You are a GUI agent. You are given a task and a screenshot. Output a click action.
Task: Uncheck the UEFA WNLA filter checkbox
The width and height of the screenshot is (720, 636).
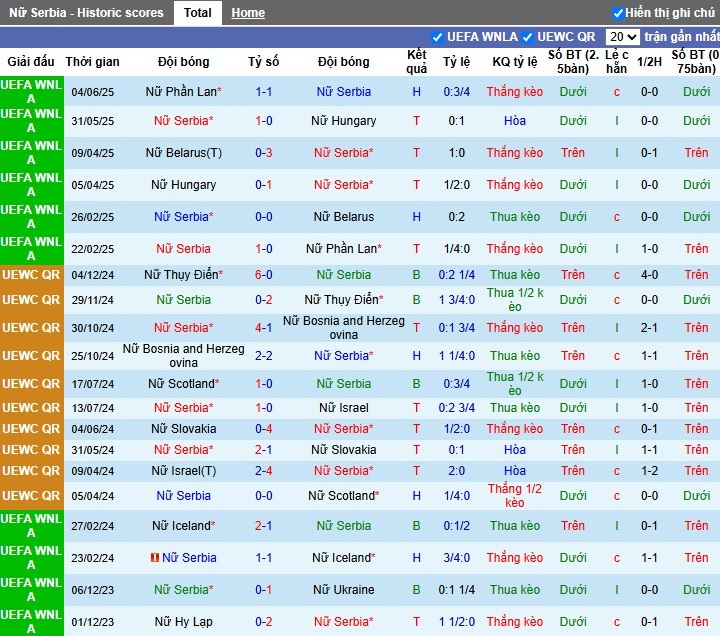click(x=437, y=37)
